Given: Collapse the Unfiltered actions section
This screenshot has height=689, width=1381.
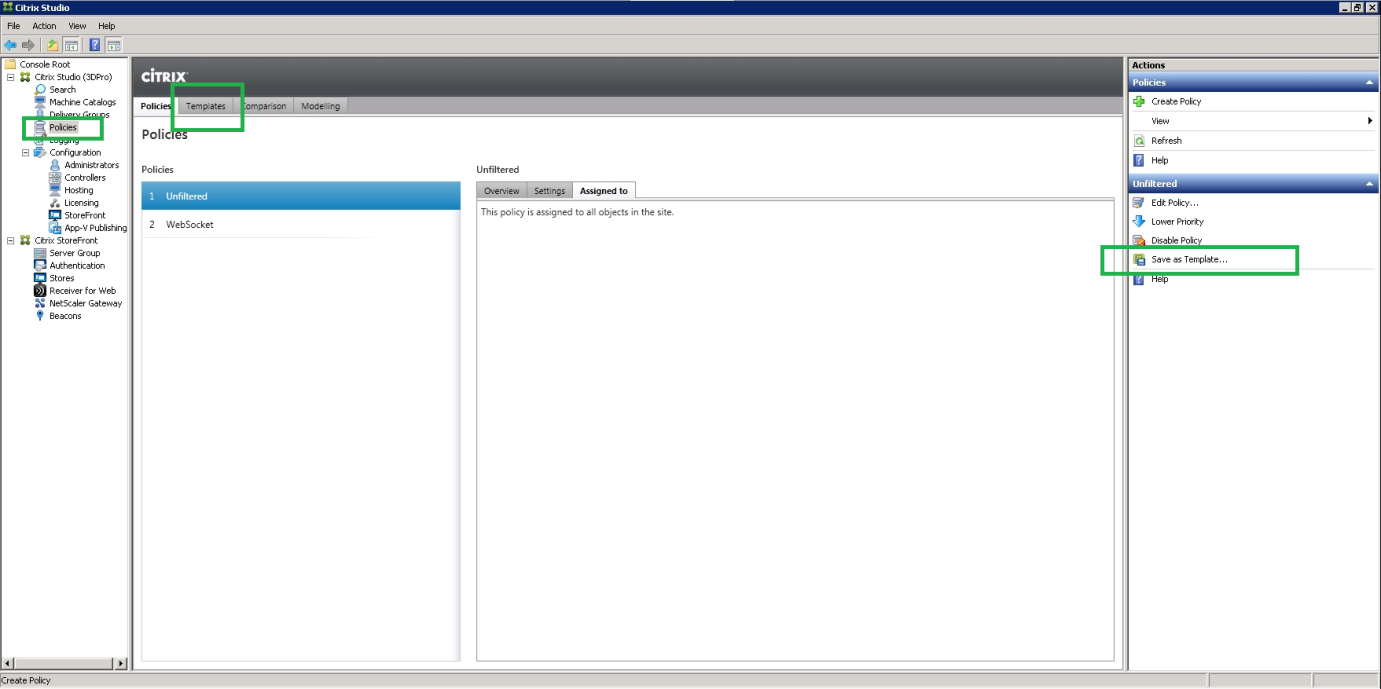Looking at the screenshot, I should tap(1369, 184).
